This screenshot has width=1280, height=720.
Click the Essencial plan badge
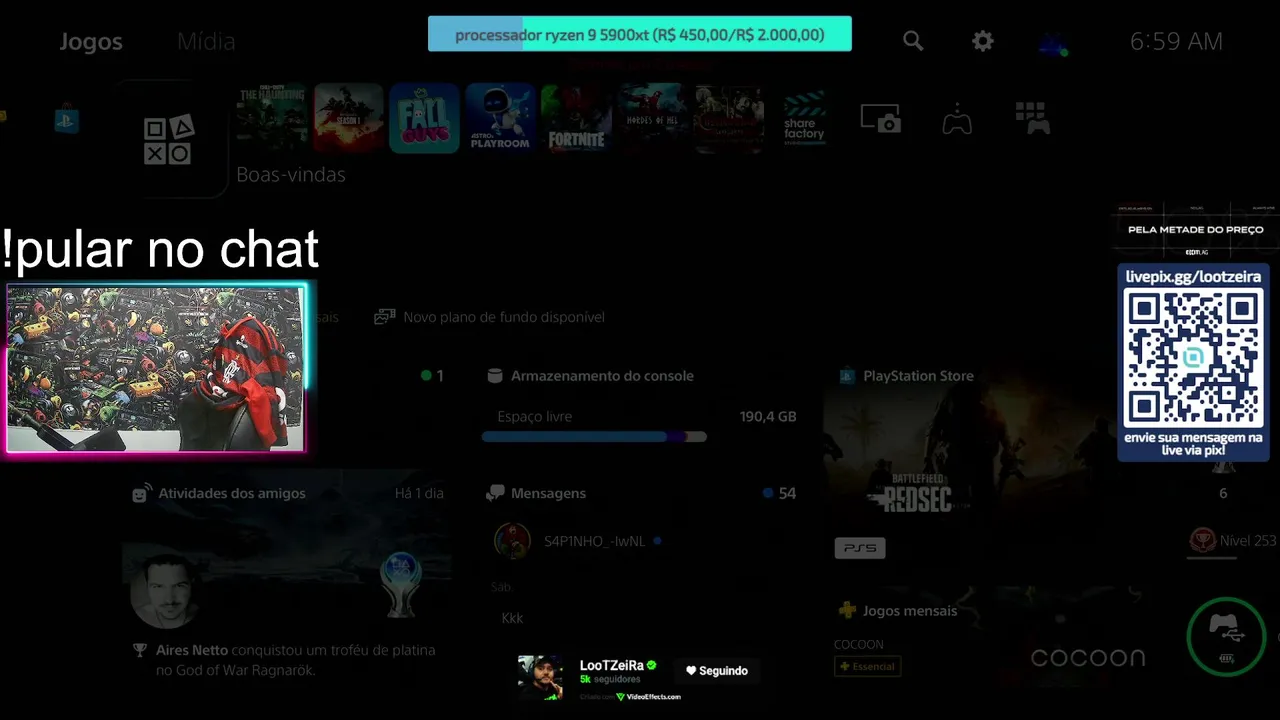[868, 666]
